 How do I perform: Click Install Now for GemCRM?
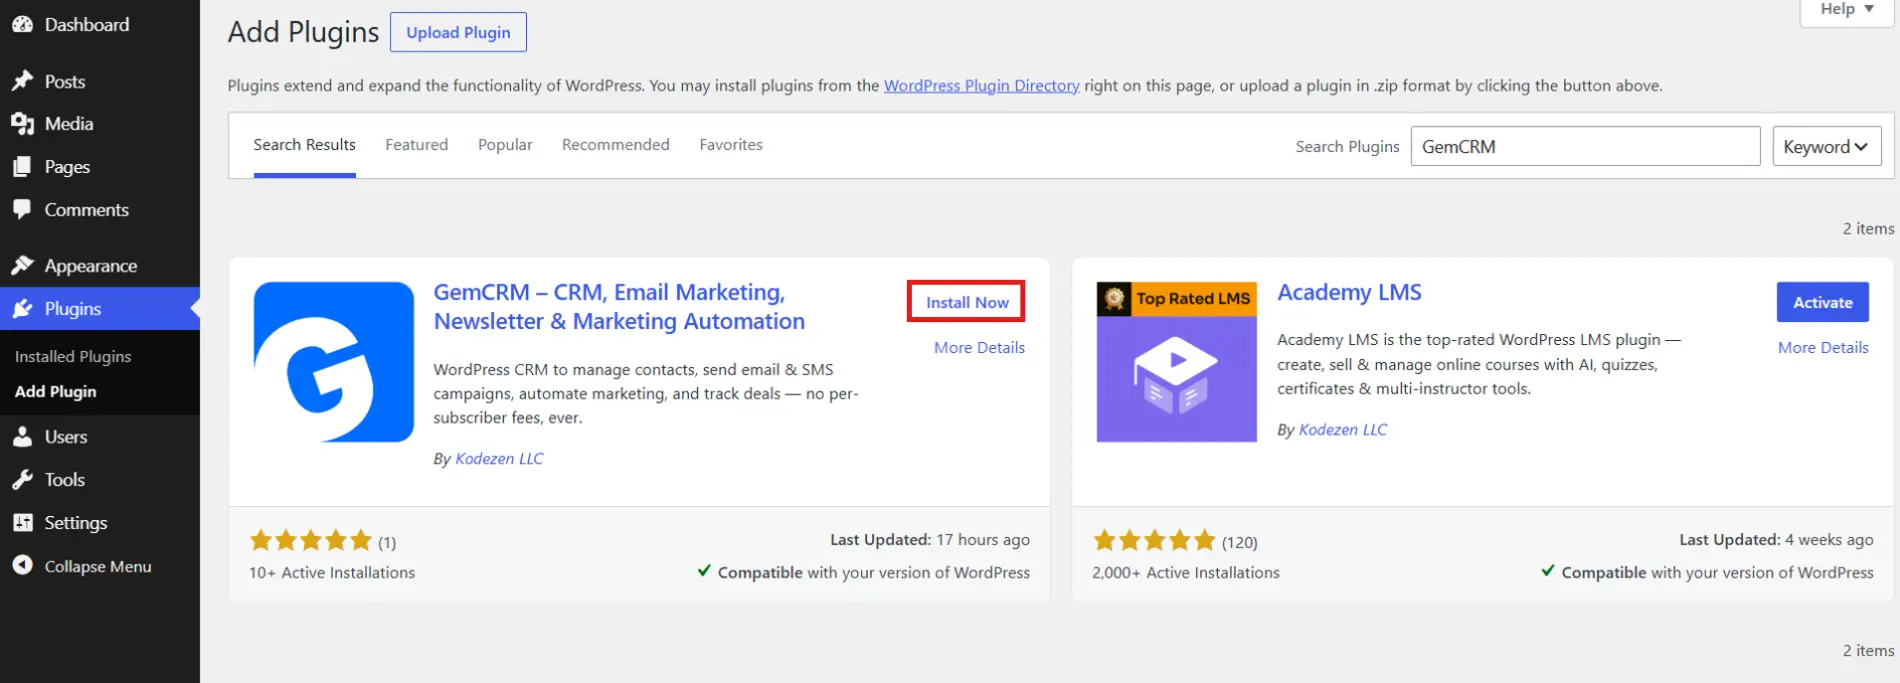click(967, 302)
